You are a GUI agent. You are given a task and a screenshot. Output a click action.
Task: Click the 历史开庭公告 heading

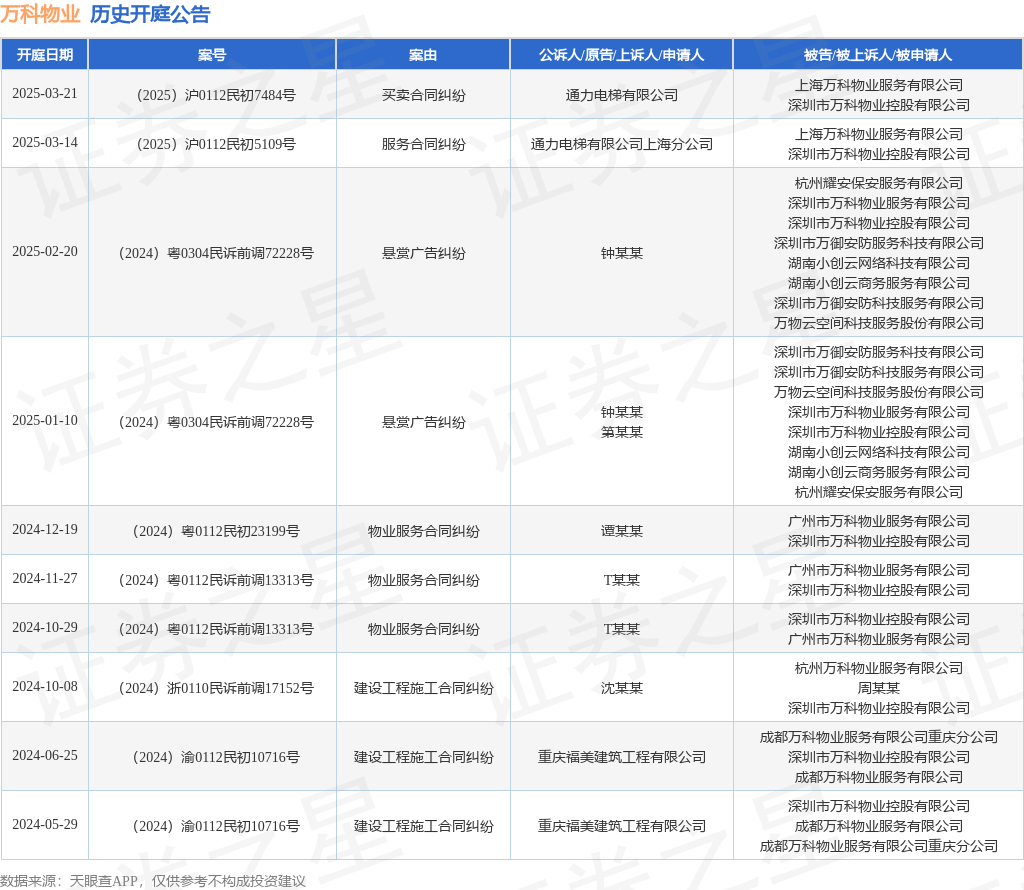(150, 14)
